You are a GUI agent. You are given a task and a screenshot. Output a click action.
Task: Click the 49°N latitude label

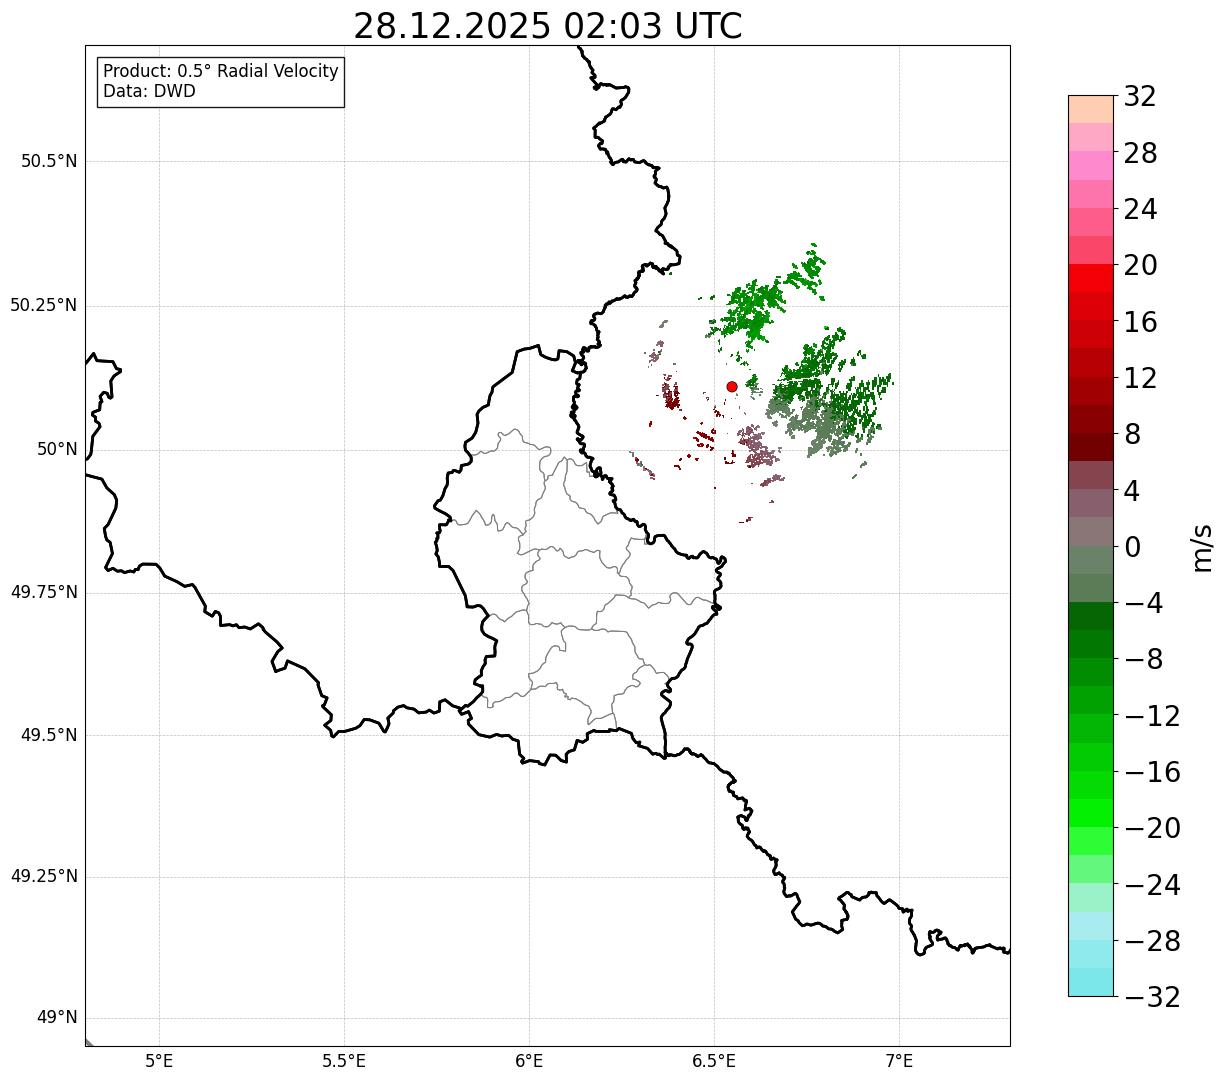pyautogui.click(x=57, y=1018)
